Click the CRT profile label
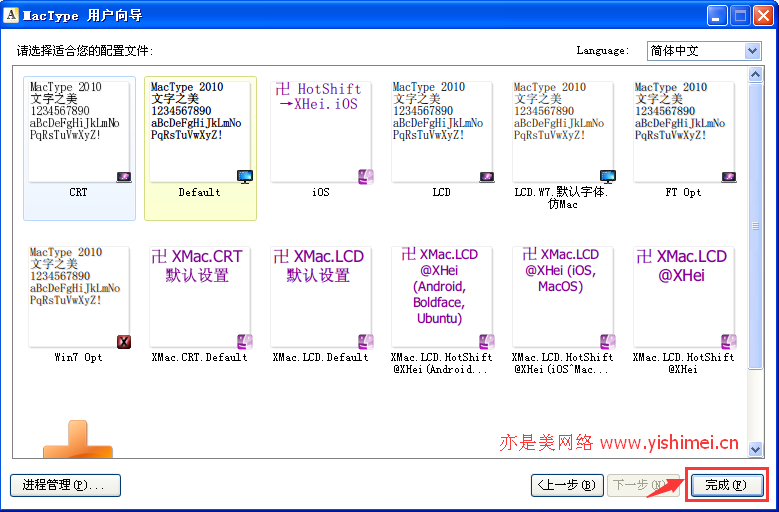Viewport: 779px width, 512px height. (x=78, y=193)
